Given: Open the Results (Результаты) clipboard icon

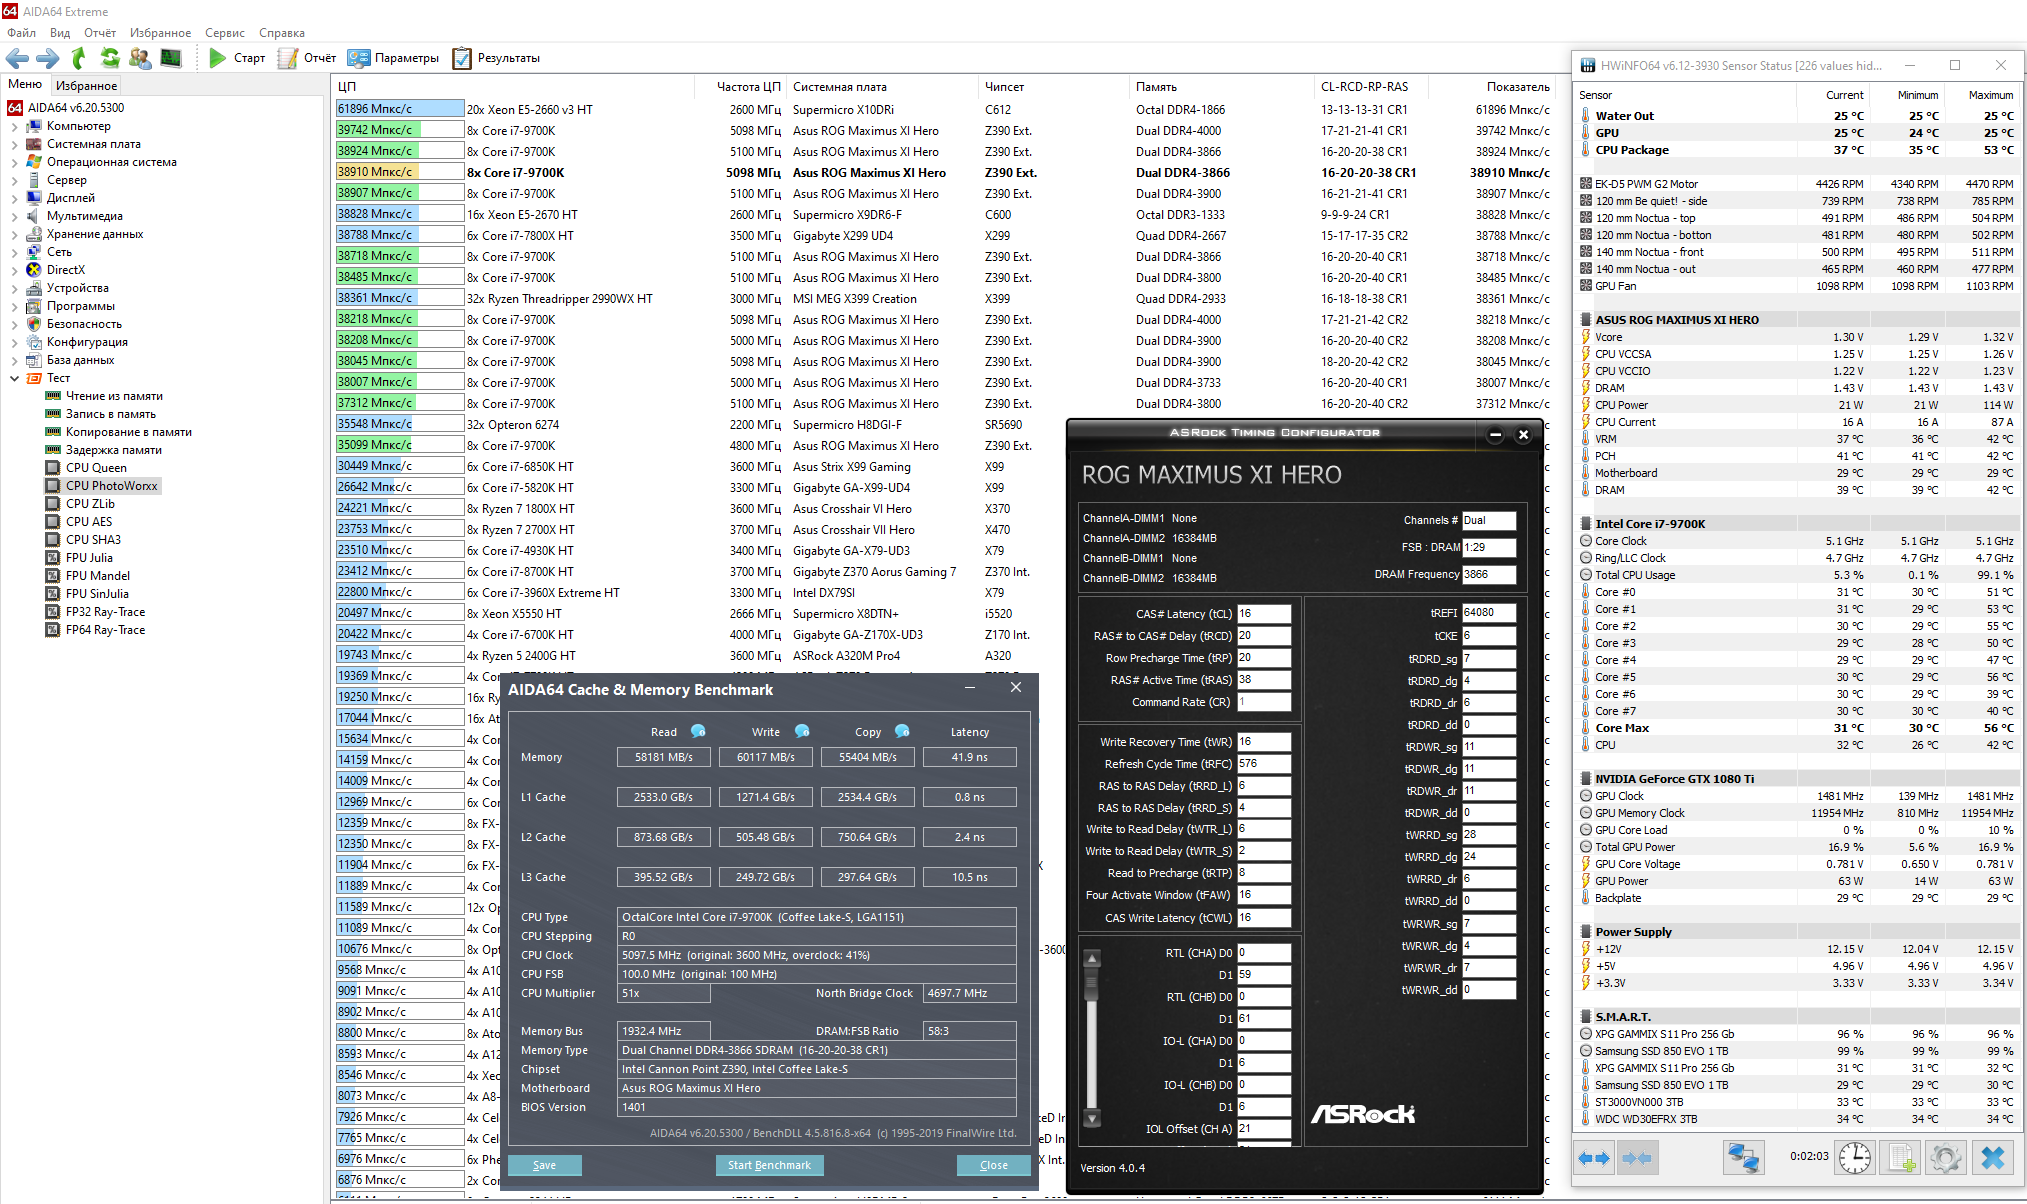Looking at the screenshot, I should tap(462, 58).
